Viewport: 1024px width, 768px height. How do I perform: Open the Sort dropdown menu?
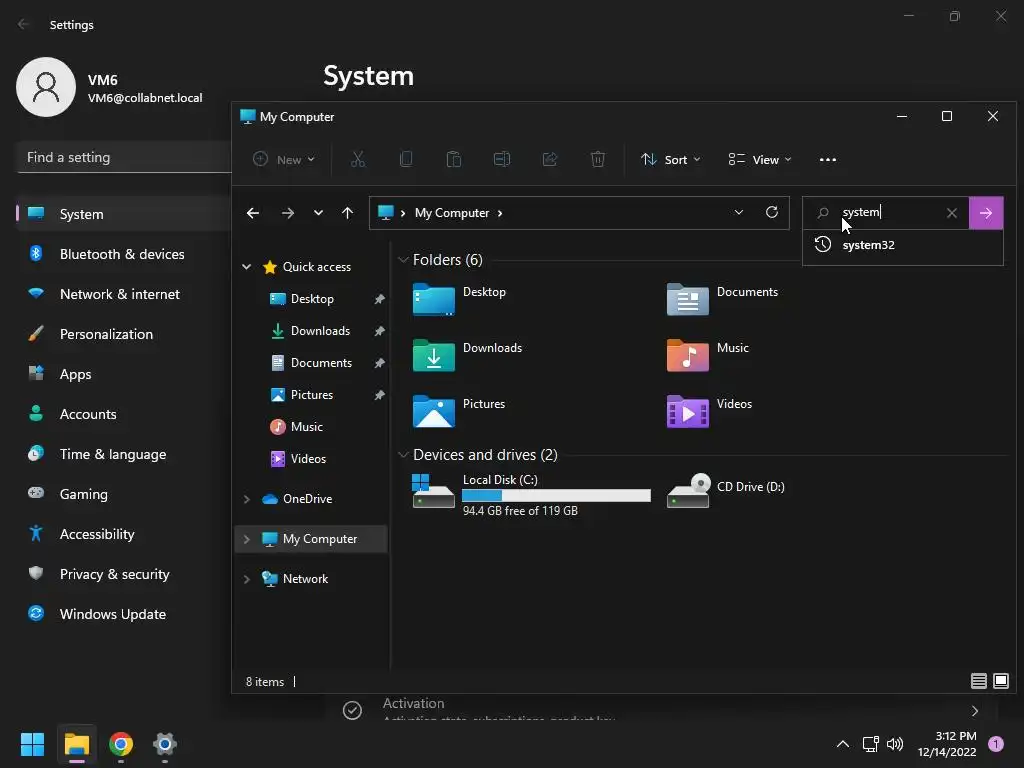(671, 159)
